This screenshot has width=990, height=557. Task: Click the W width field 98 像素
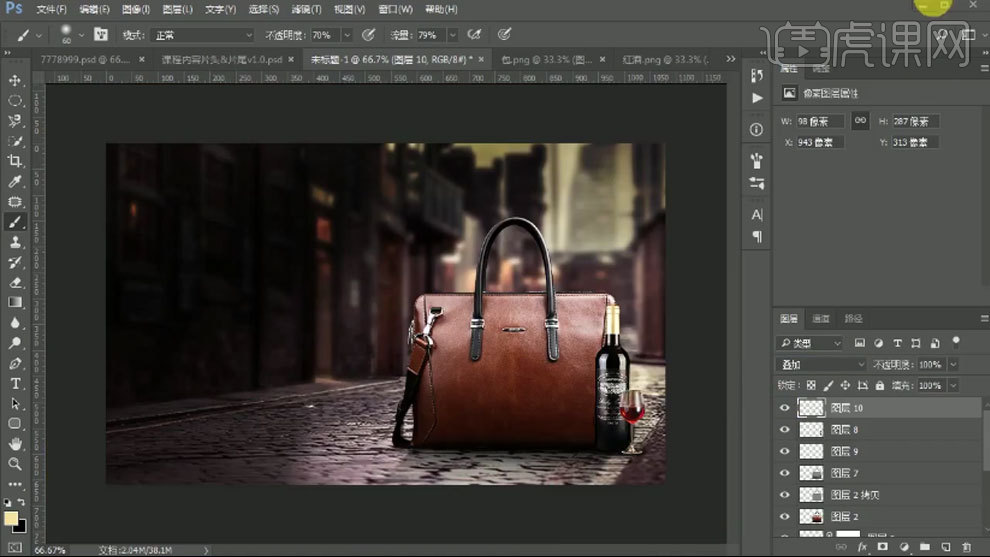click(819, 121)
